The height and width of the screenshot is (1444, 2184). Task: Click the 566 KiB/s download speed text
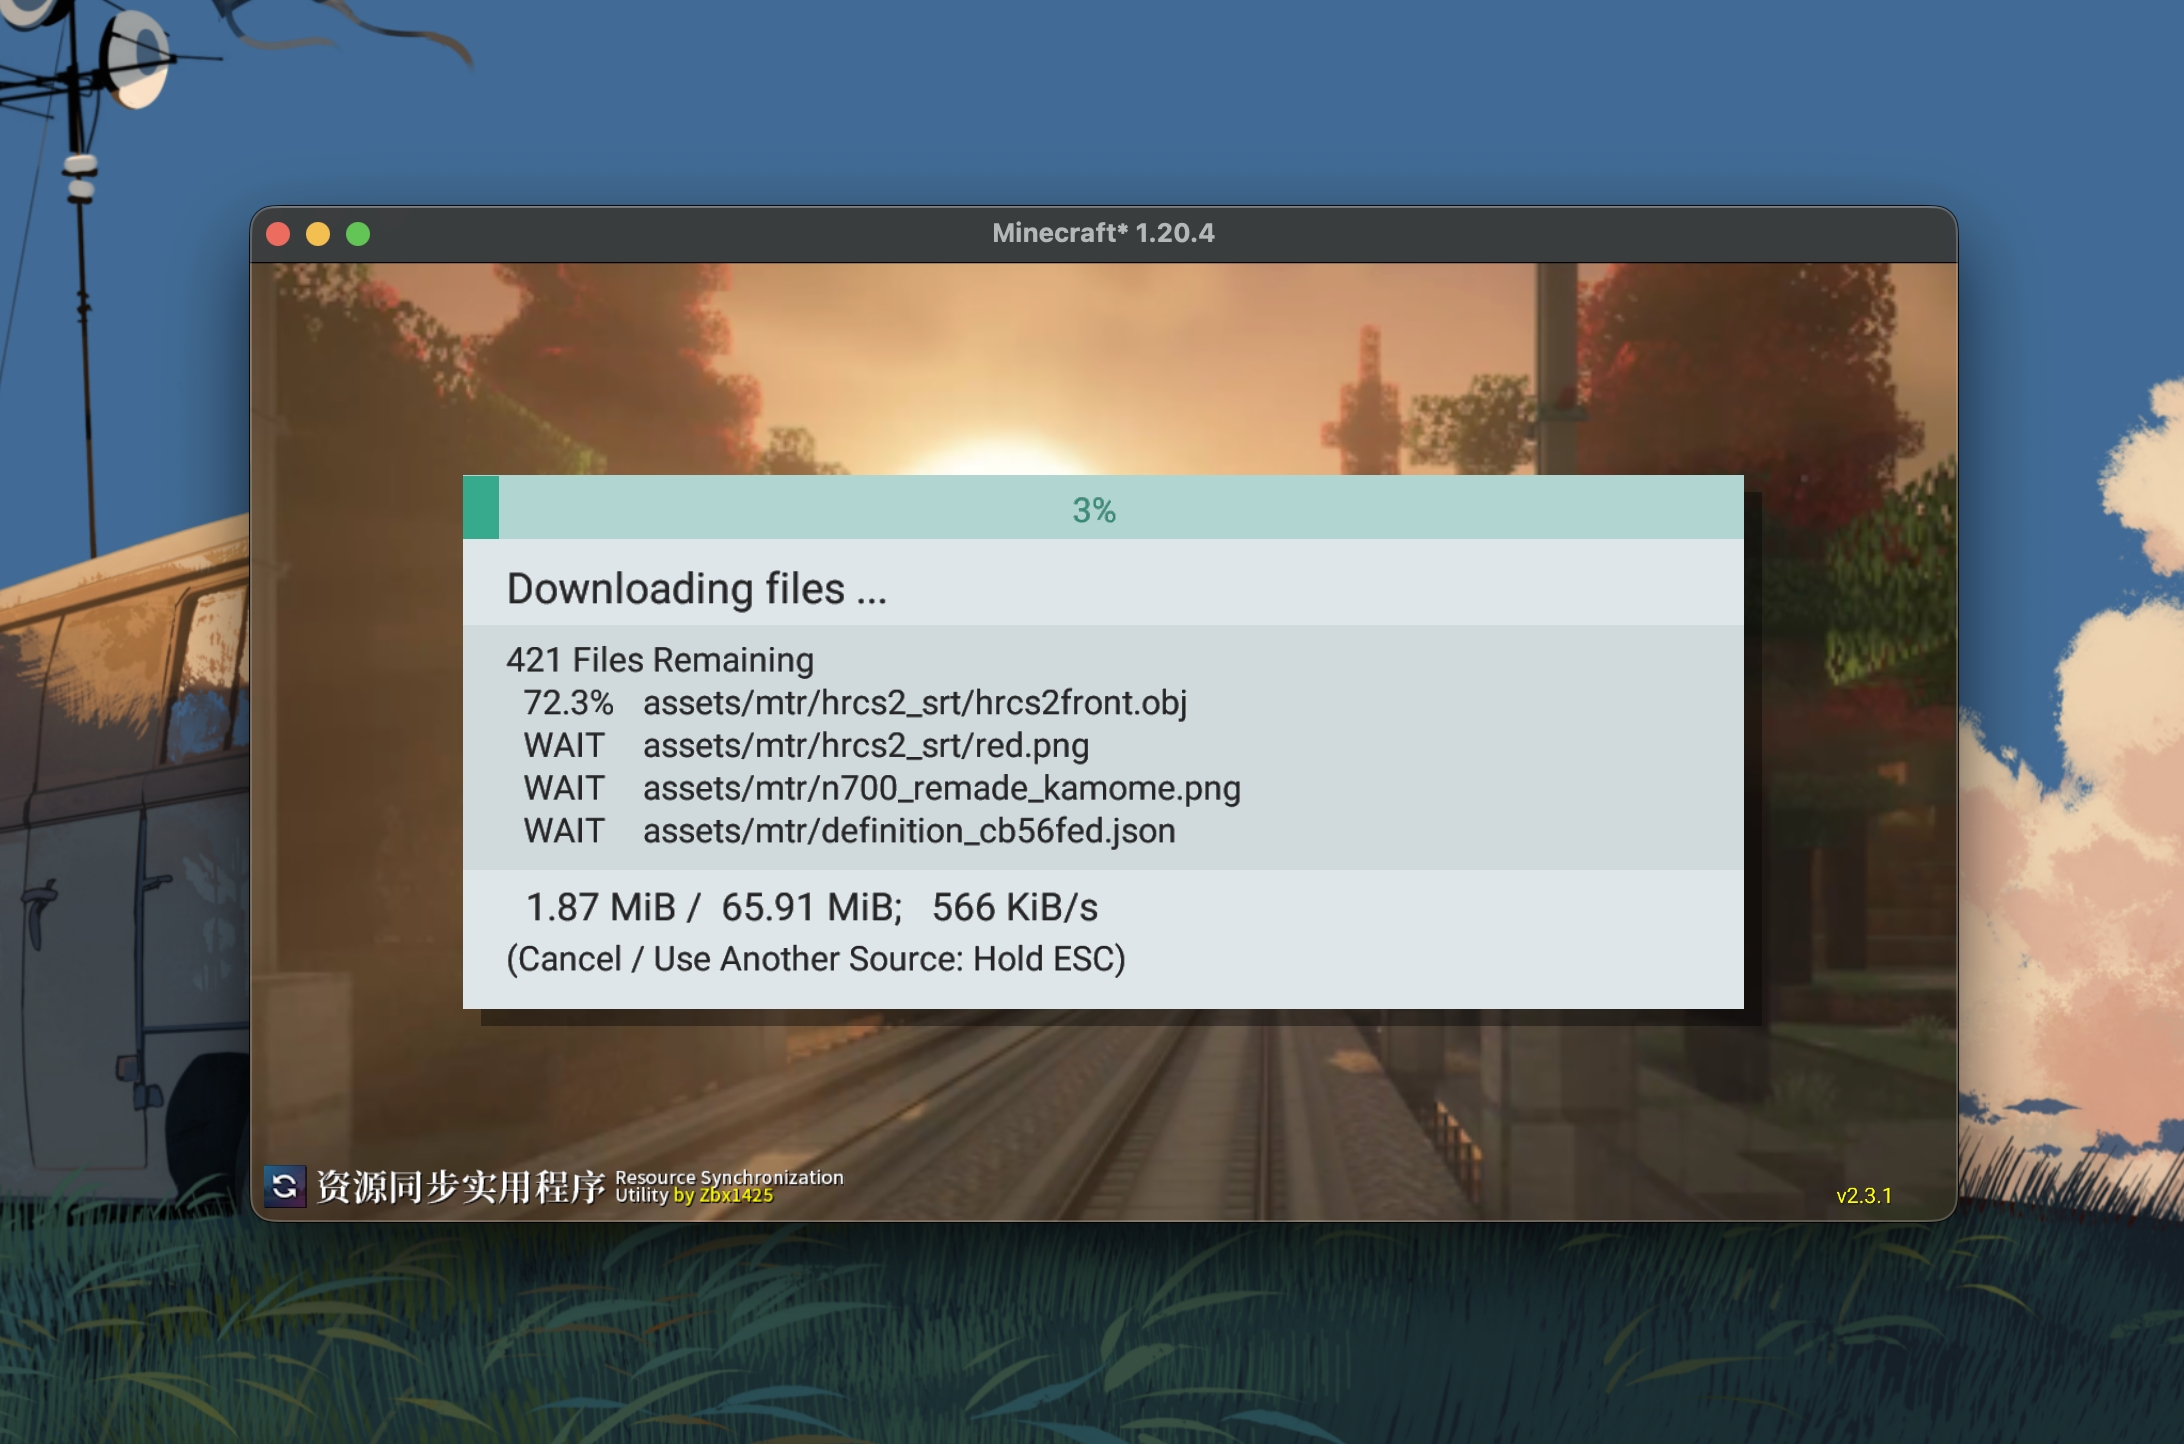tap(1014, 908)
